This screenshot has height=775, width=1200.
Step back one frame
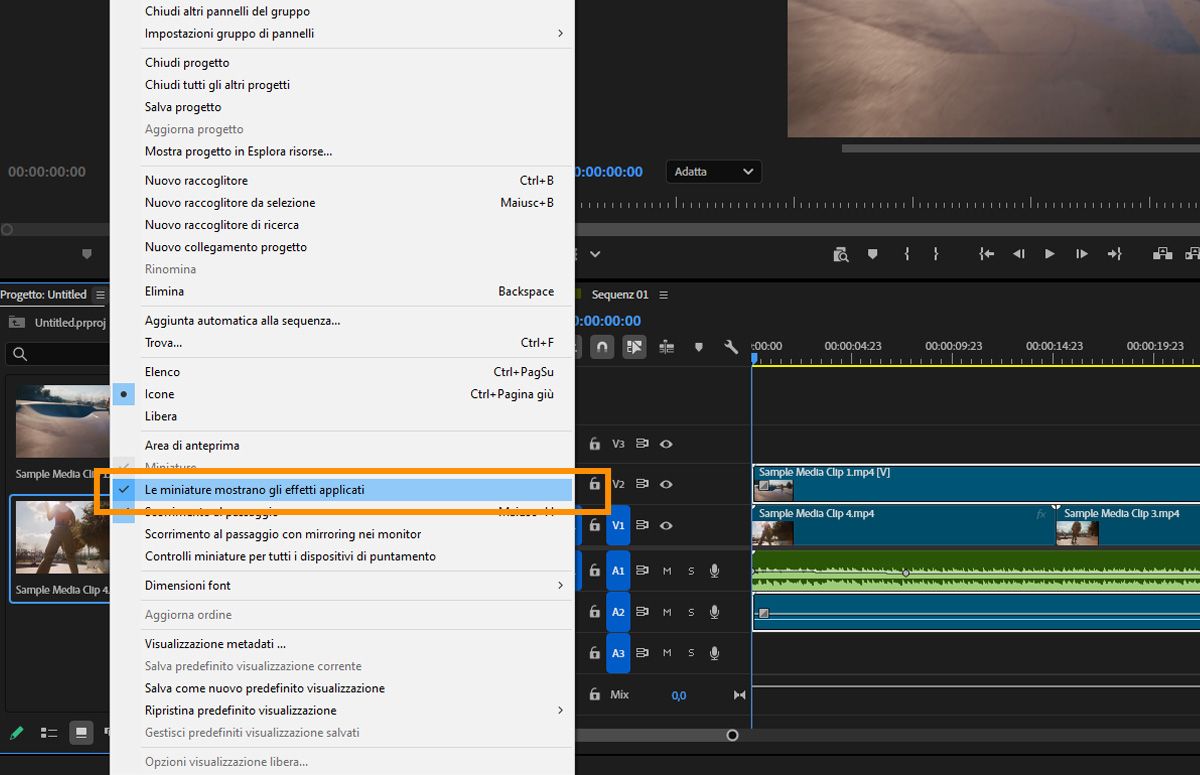coord(1018,254)
